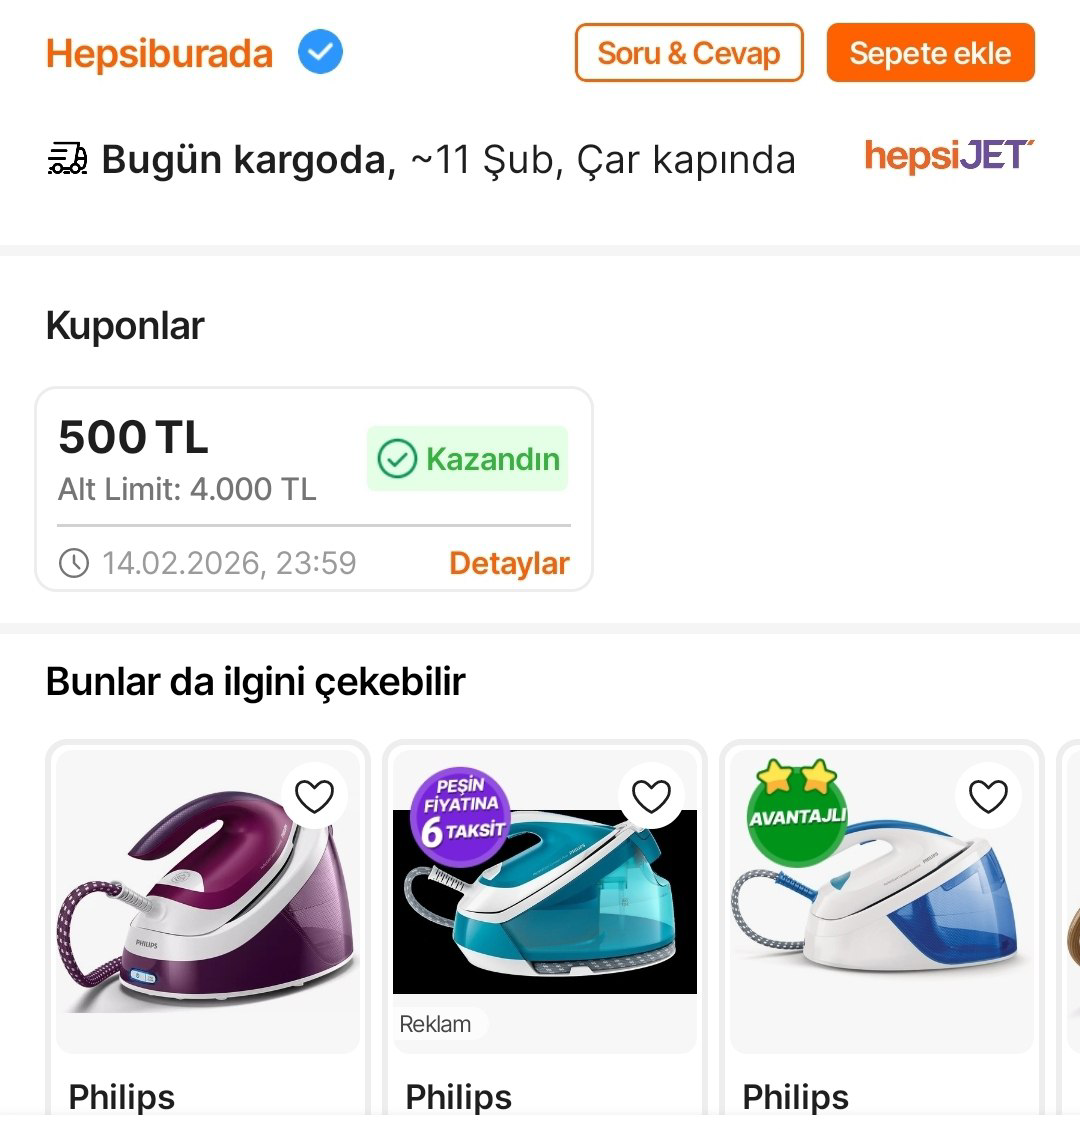Favorite the purple Philips iron
This screenshot has width=1080, height=1129.
(x=314, y=796)
